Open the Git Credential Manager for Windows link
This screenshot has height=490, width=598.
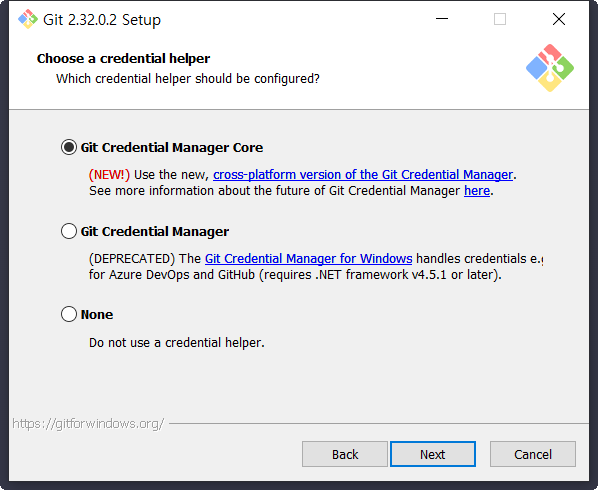[309, 259]
